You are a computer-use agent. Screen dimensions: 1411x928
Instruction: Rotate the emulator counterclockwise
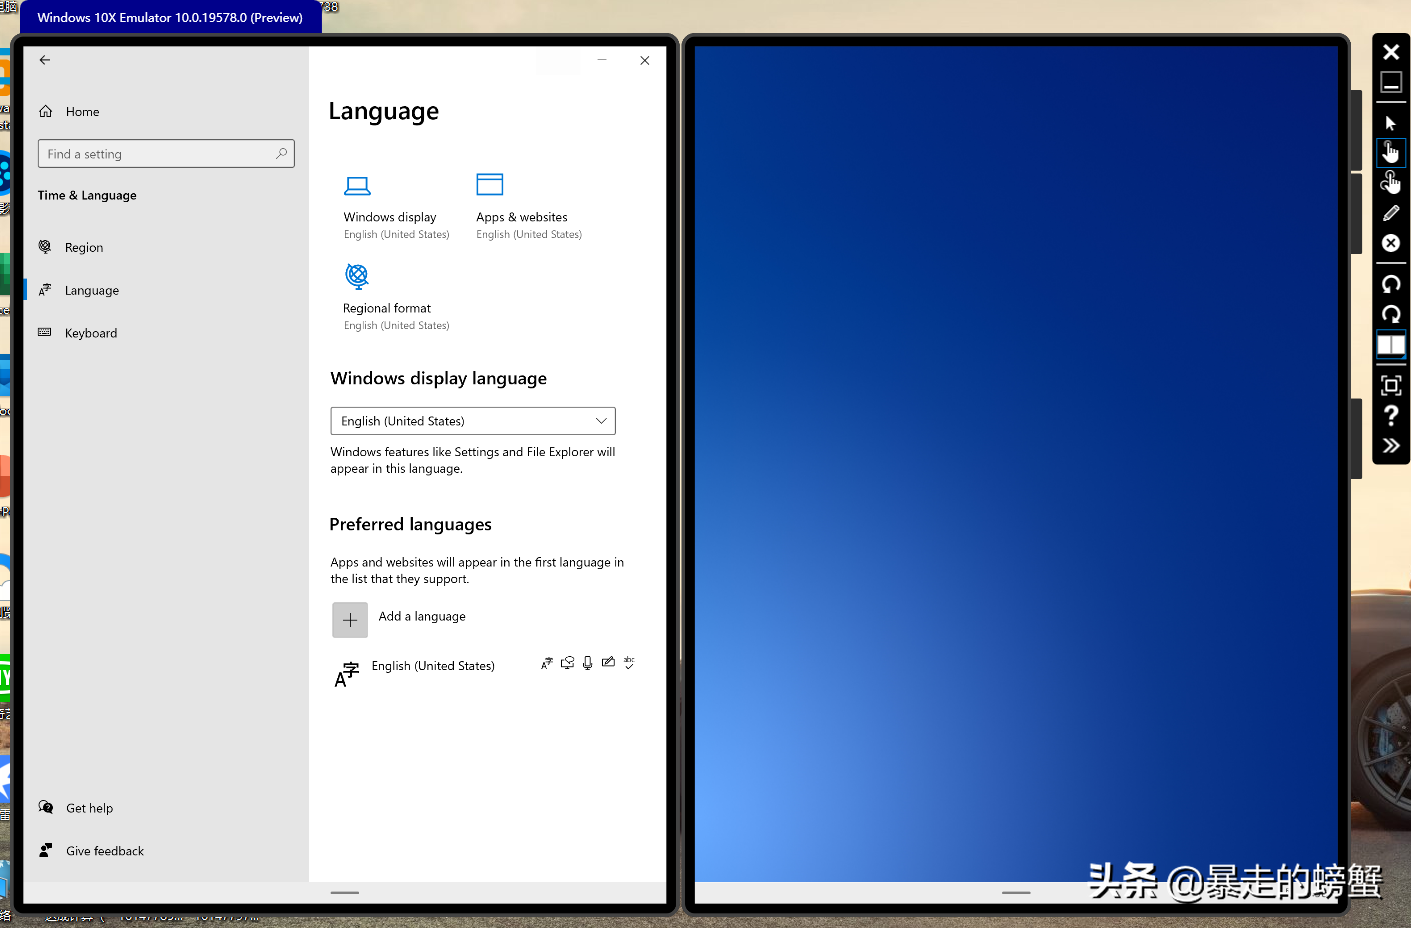click(x=1391, y=284)
